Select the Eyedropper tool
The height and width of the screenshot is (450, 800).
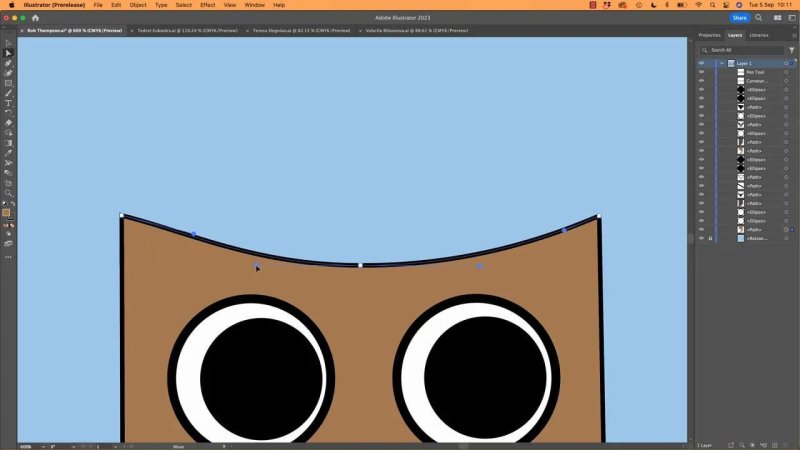8,153
